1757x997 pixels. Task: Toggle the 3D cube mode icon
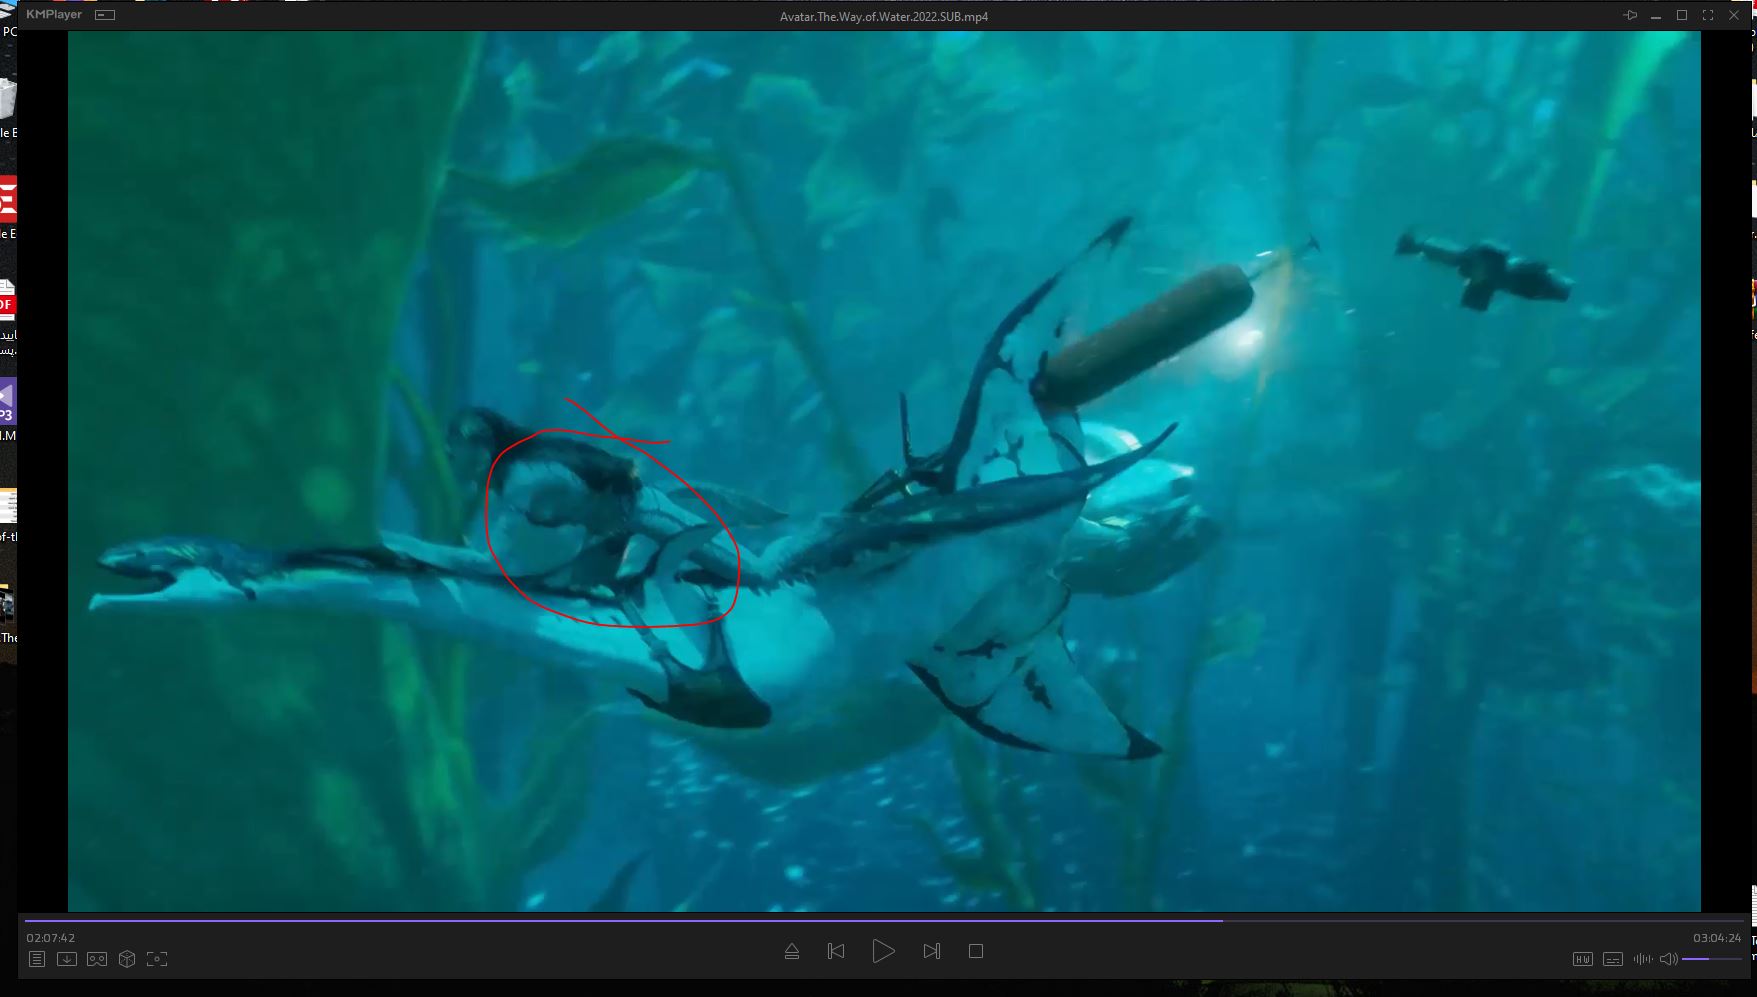click(127, 959)
